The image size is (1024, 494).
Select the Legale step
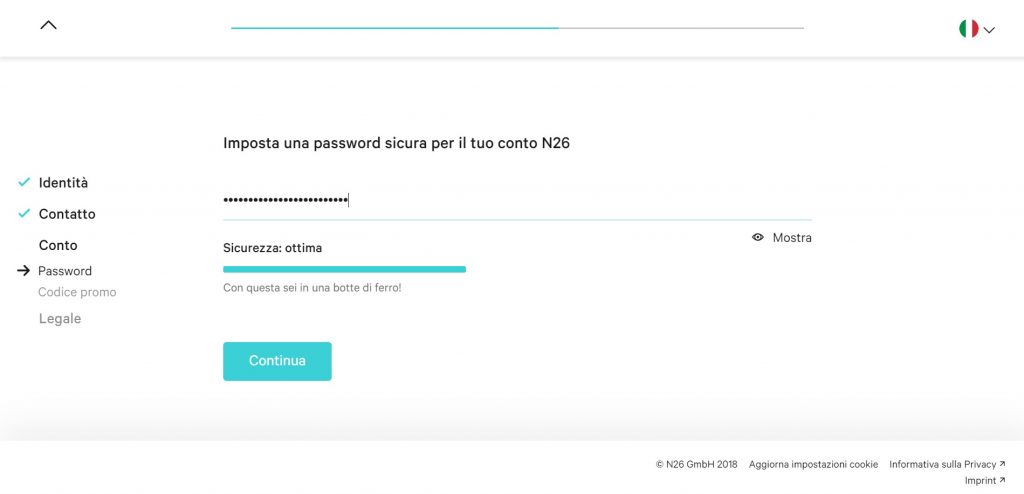[60, 319]
